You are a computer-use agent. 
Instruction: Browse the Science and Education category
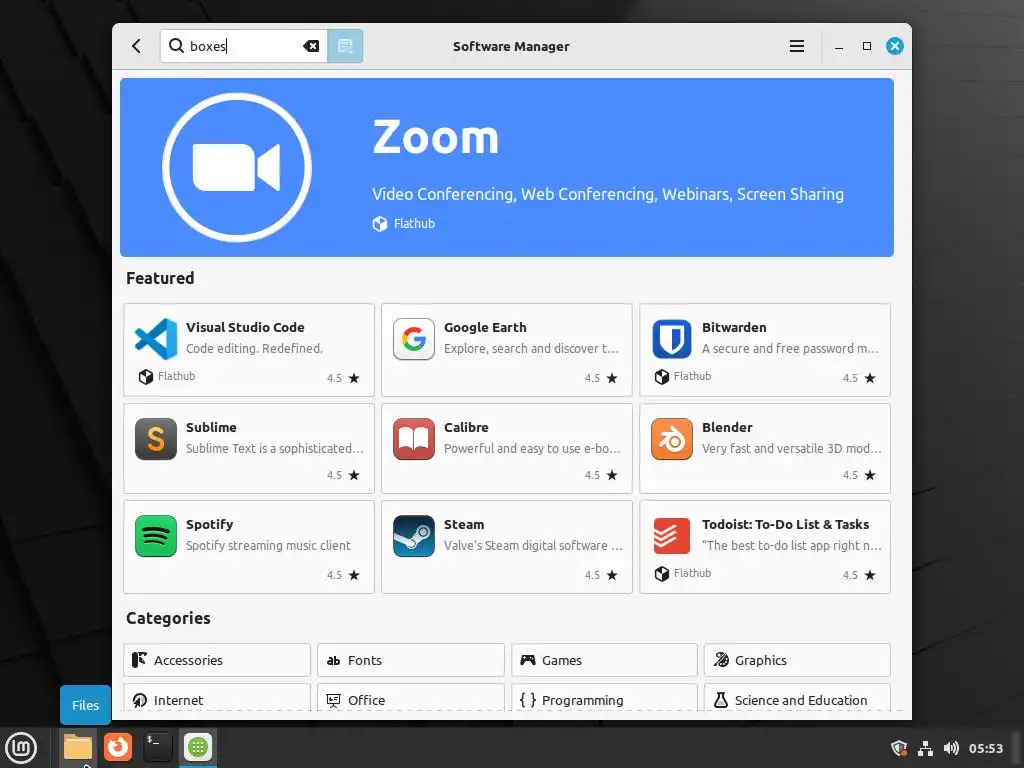[x=797, y=699]
